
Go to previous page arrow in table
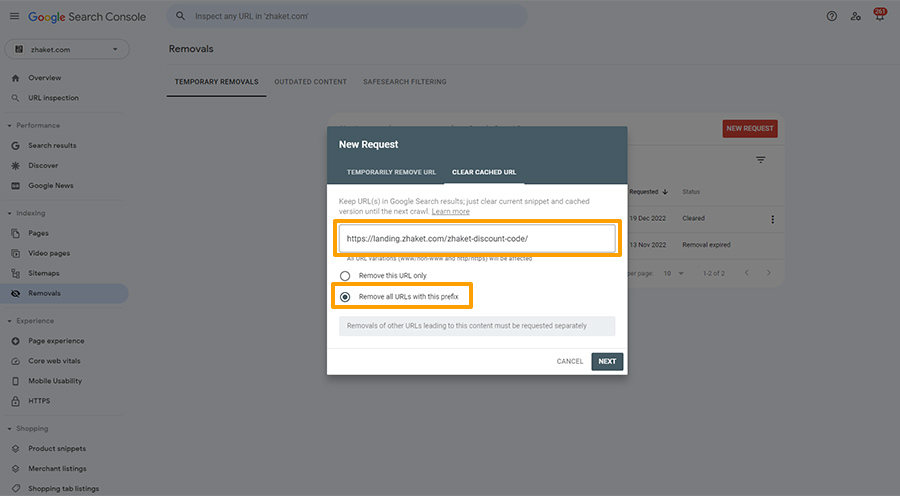[x=747, y=273]
